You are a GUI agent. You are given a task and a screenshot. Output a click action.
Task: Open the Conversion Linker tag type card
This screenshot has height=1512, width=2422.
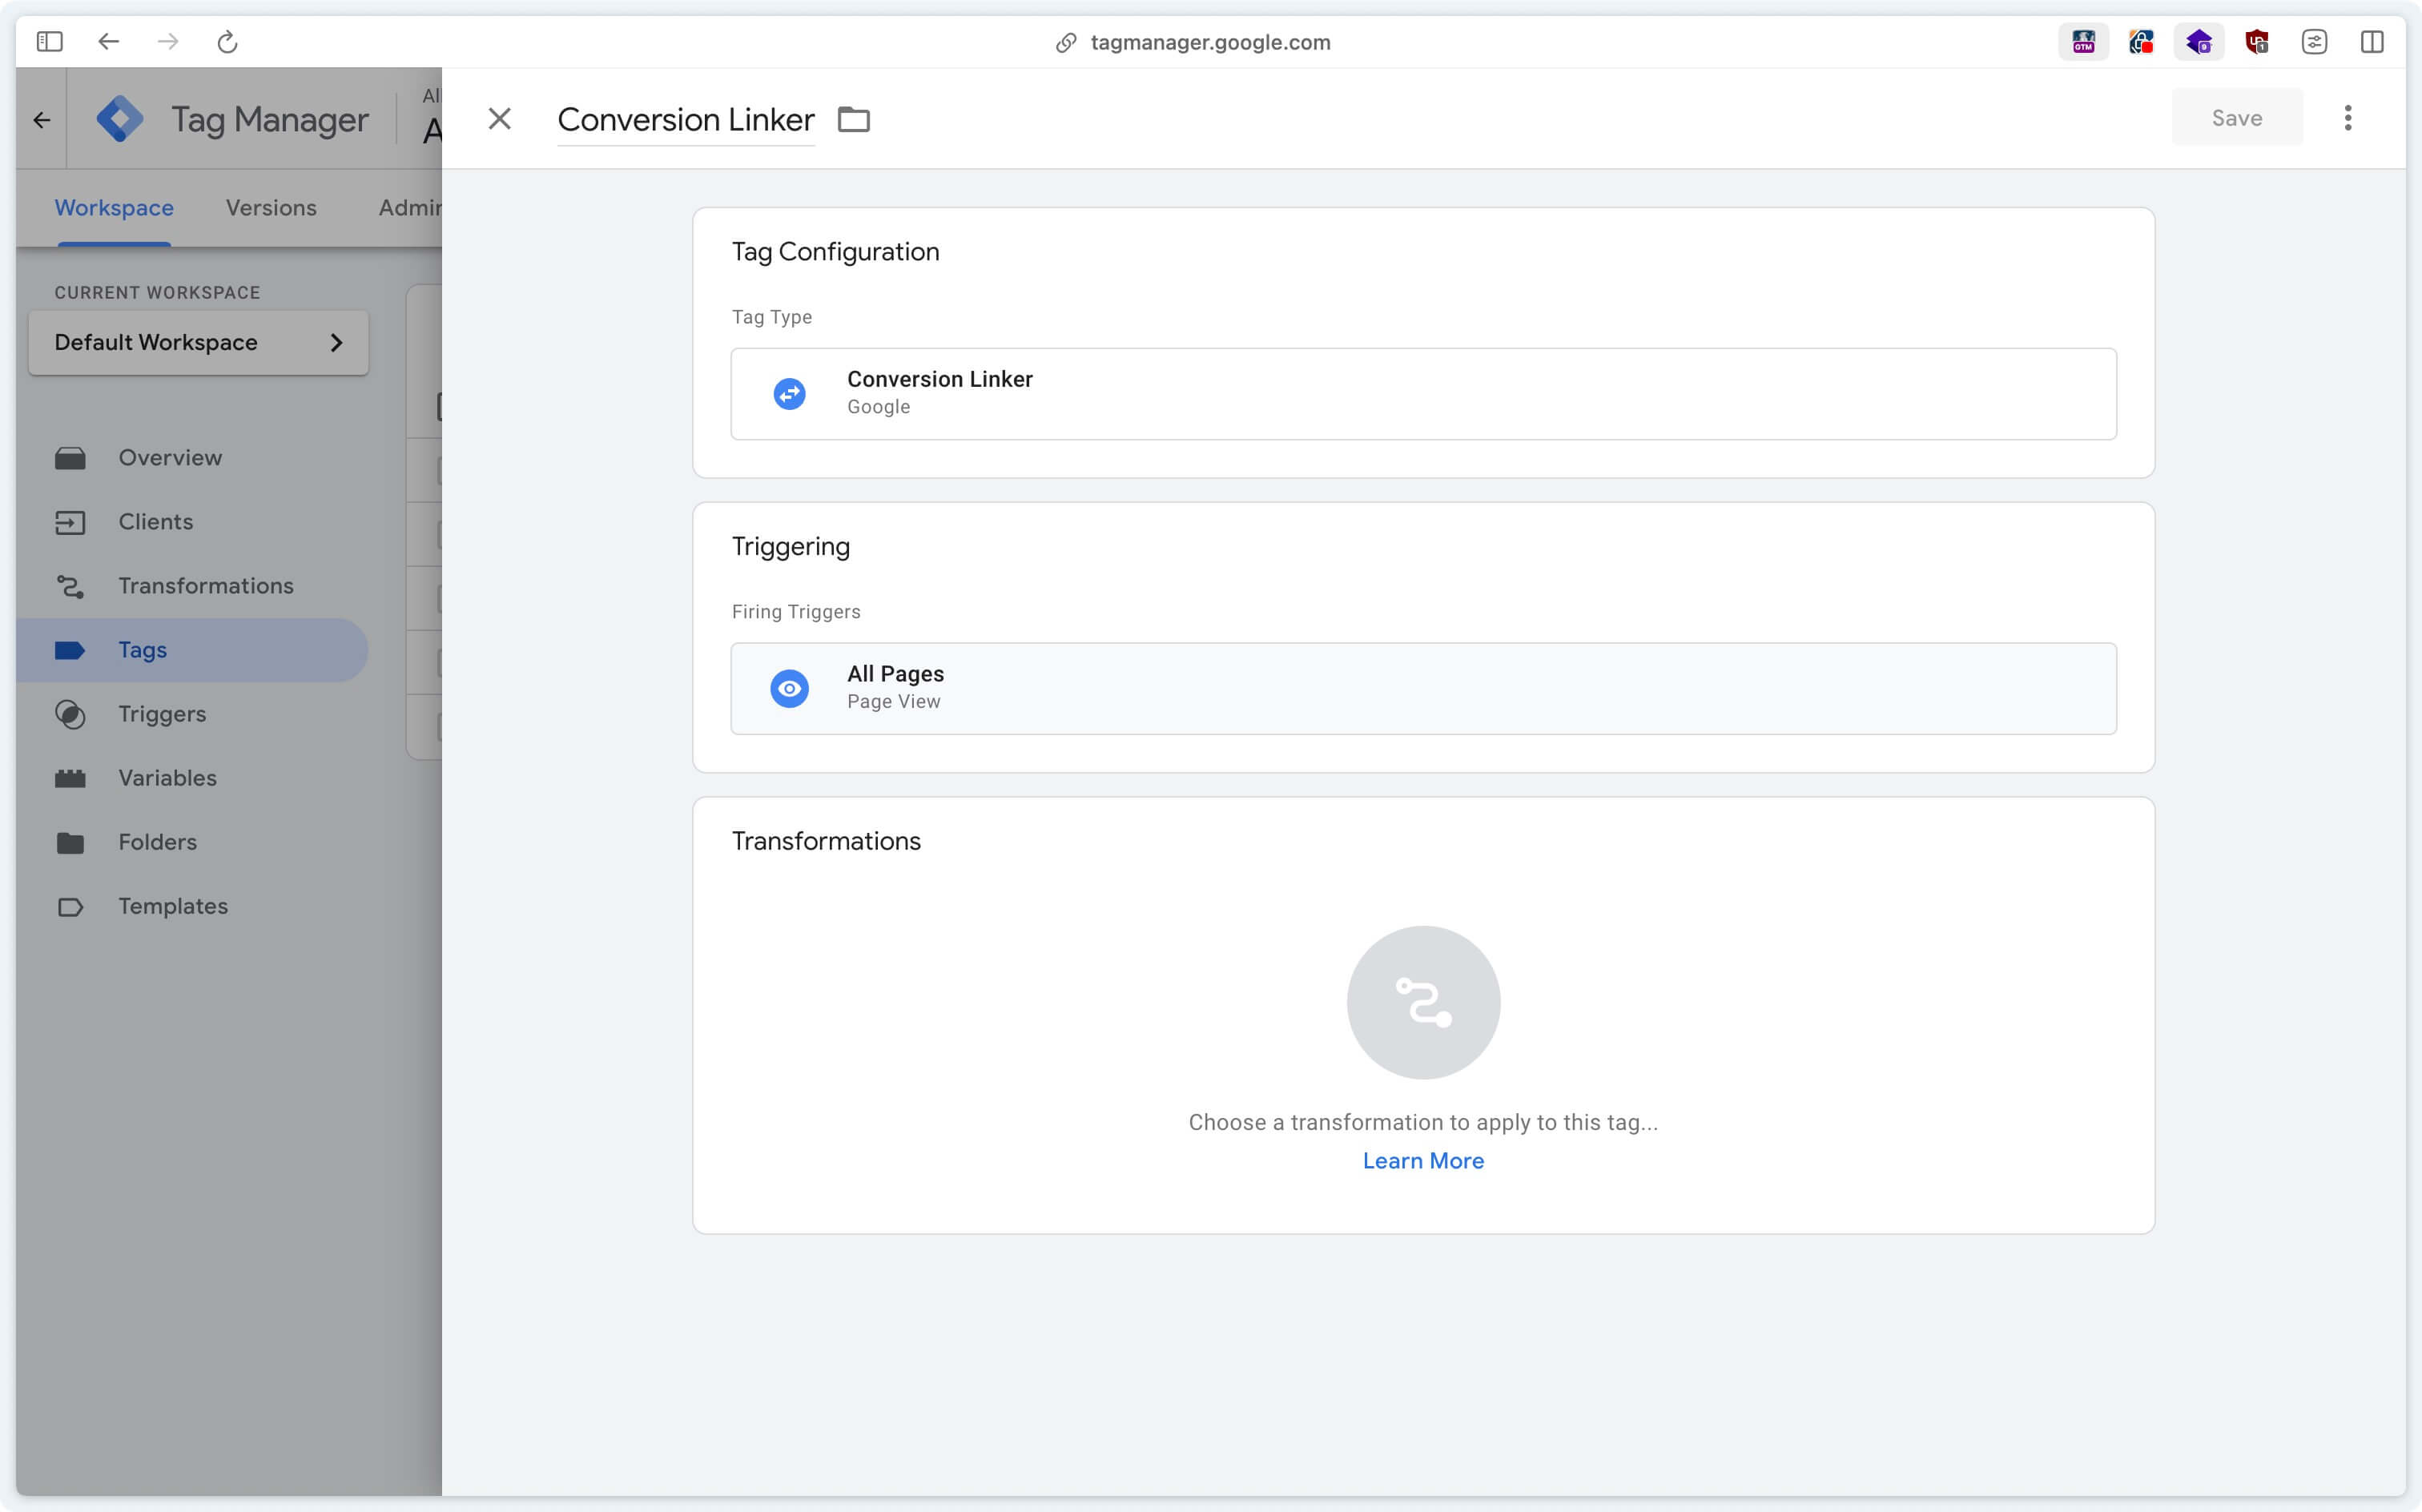pyautogui.click(x=1423, y=393)
